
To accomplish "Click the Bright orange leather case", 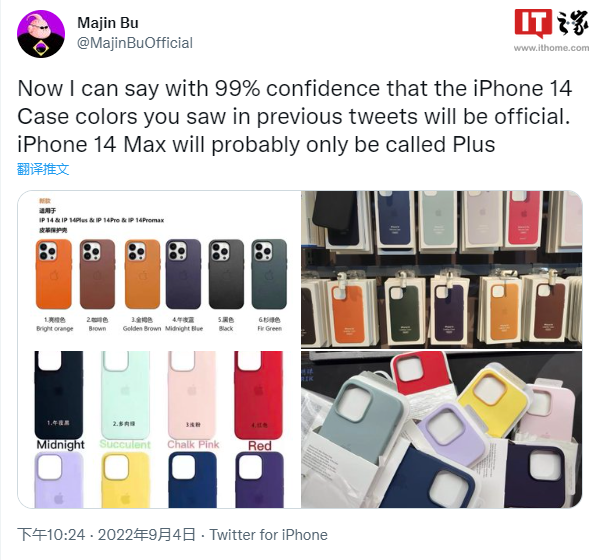I will pos(54,274).
